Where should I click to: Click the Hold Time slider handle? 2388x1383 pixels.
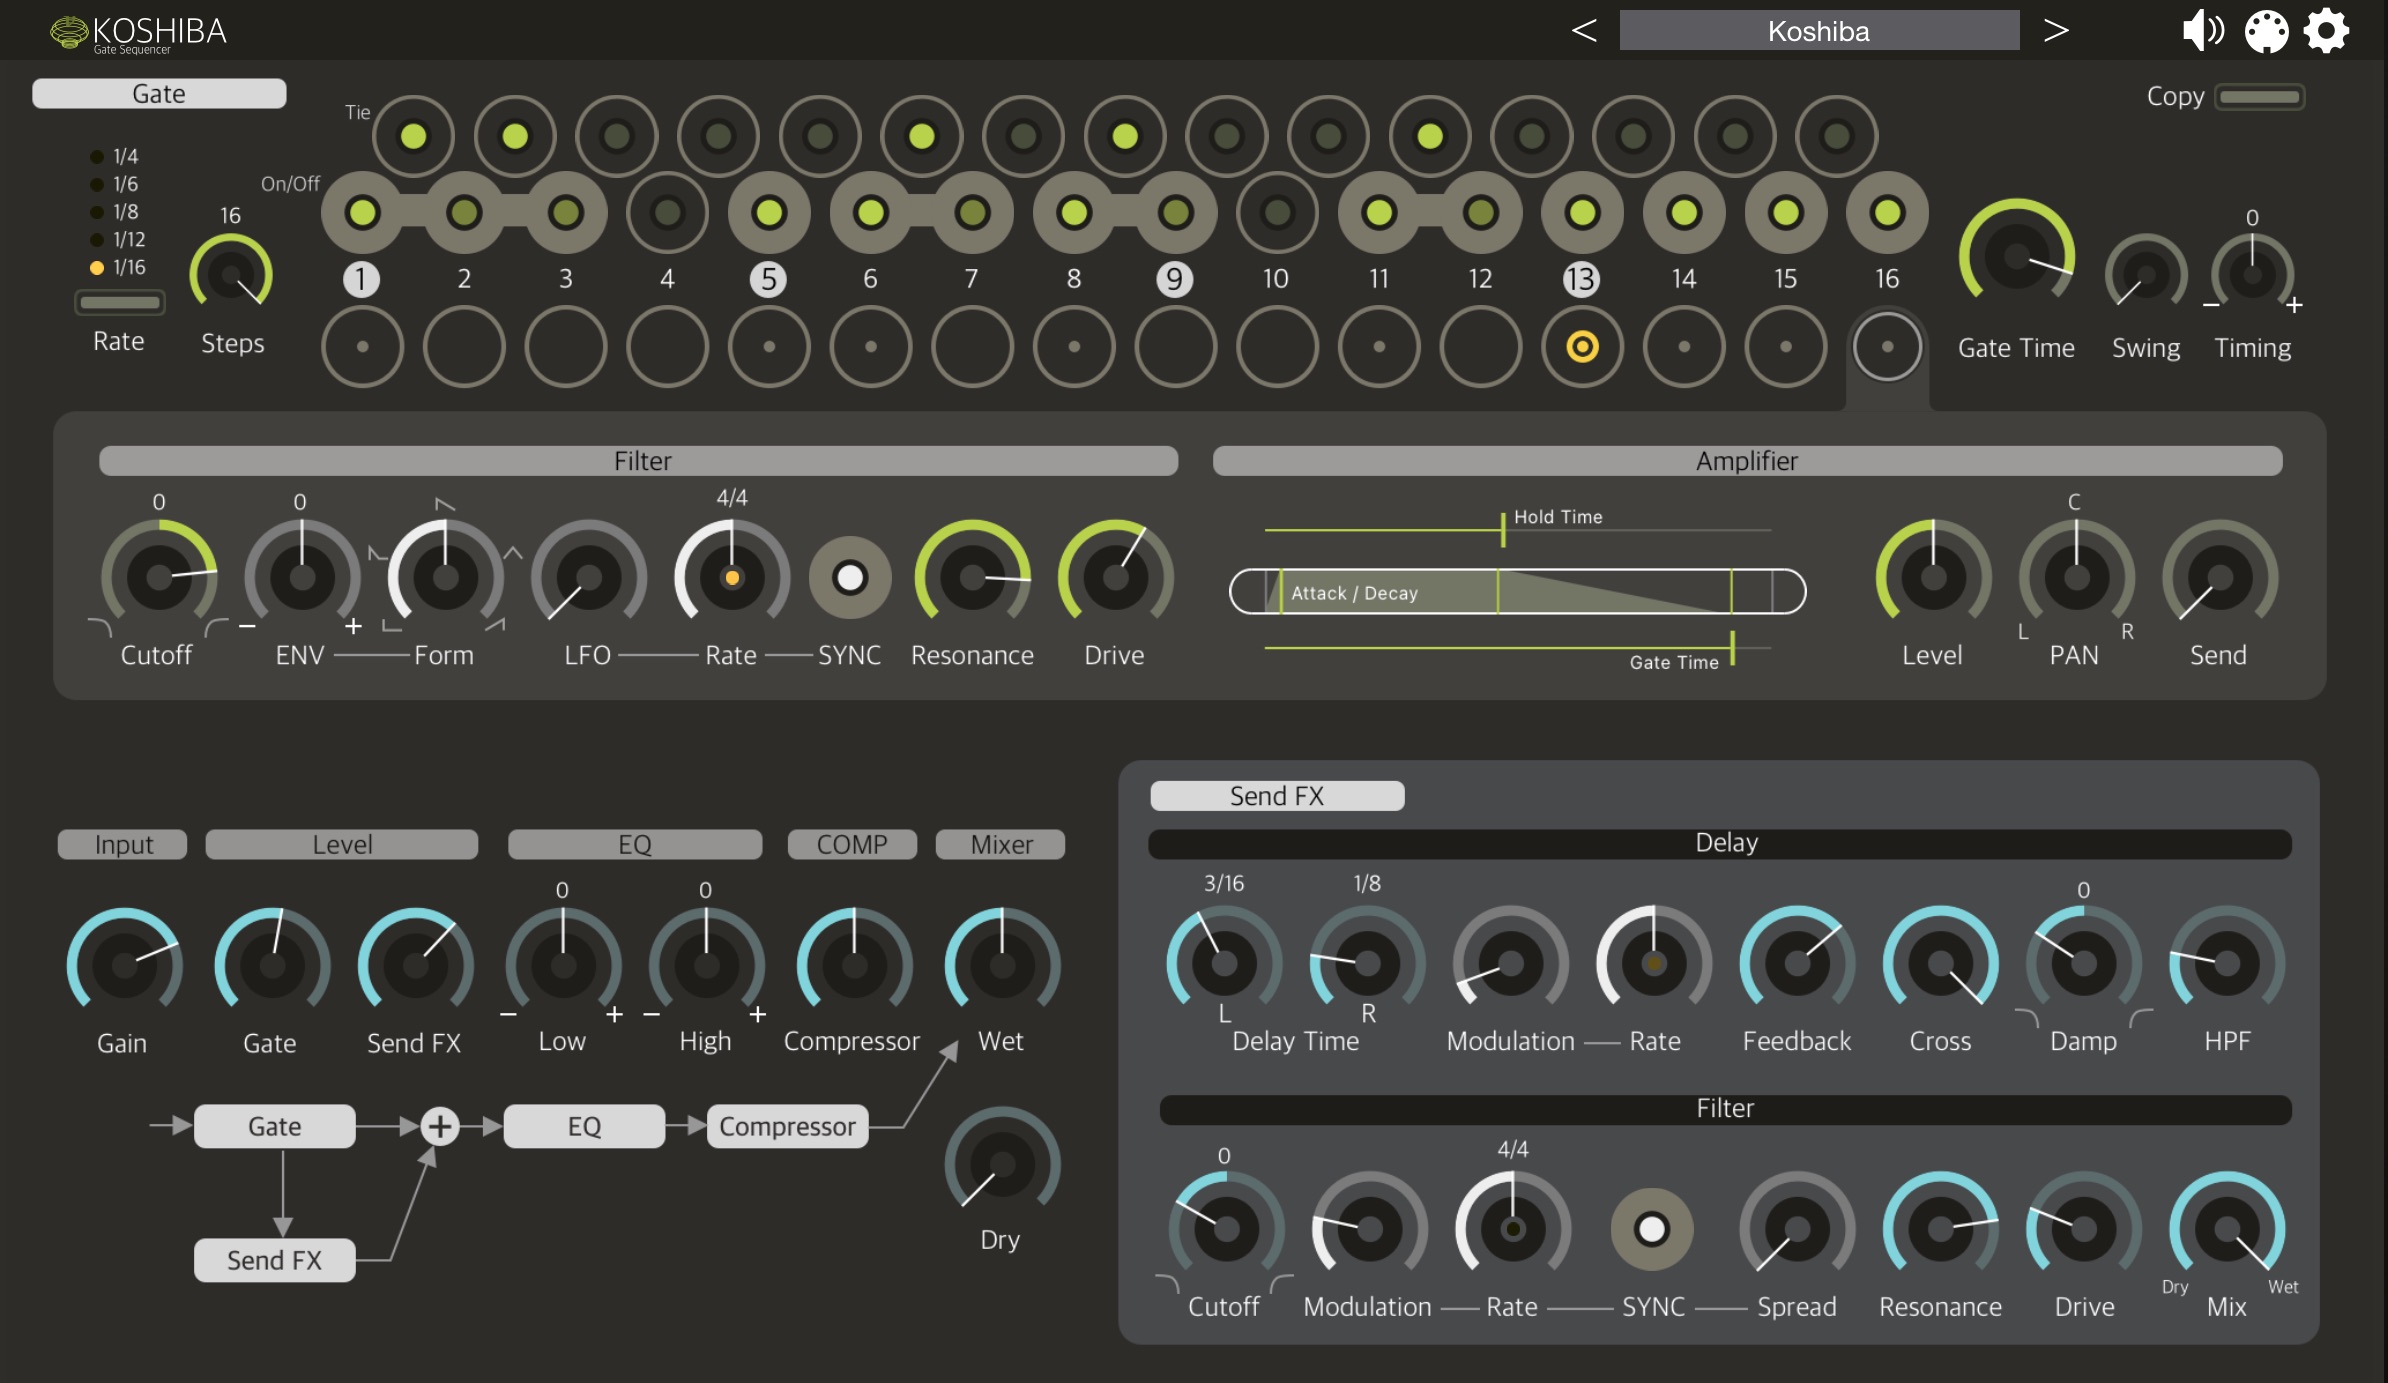click(x=1502, y=529)
